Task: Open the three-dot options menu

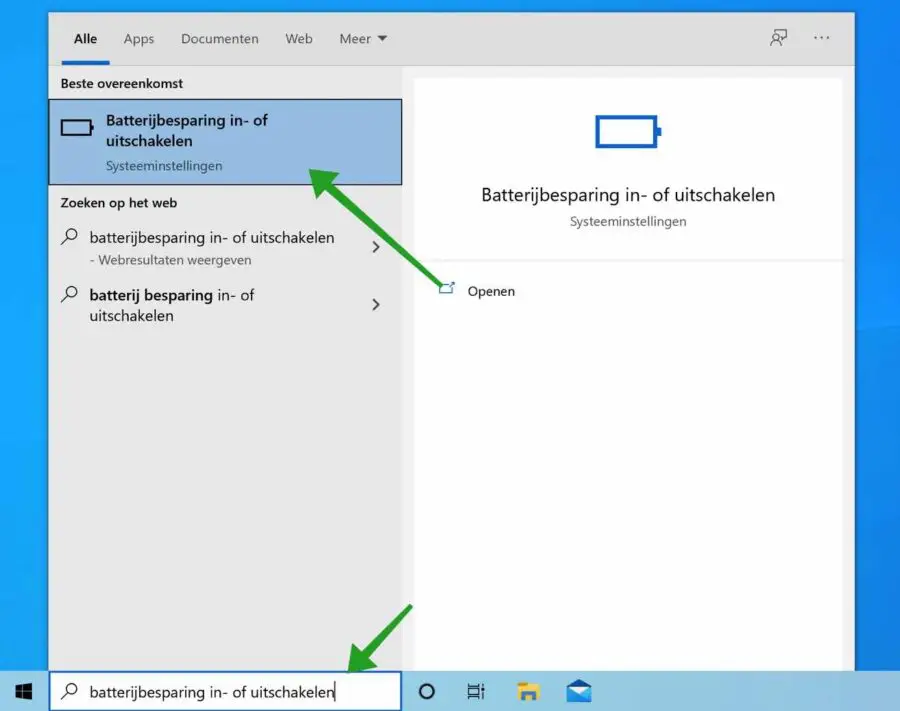Action: coord(821,38)
